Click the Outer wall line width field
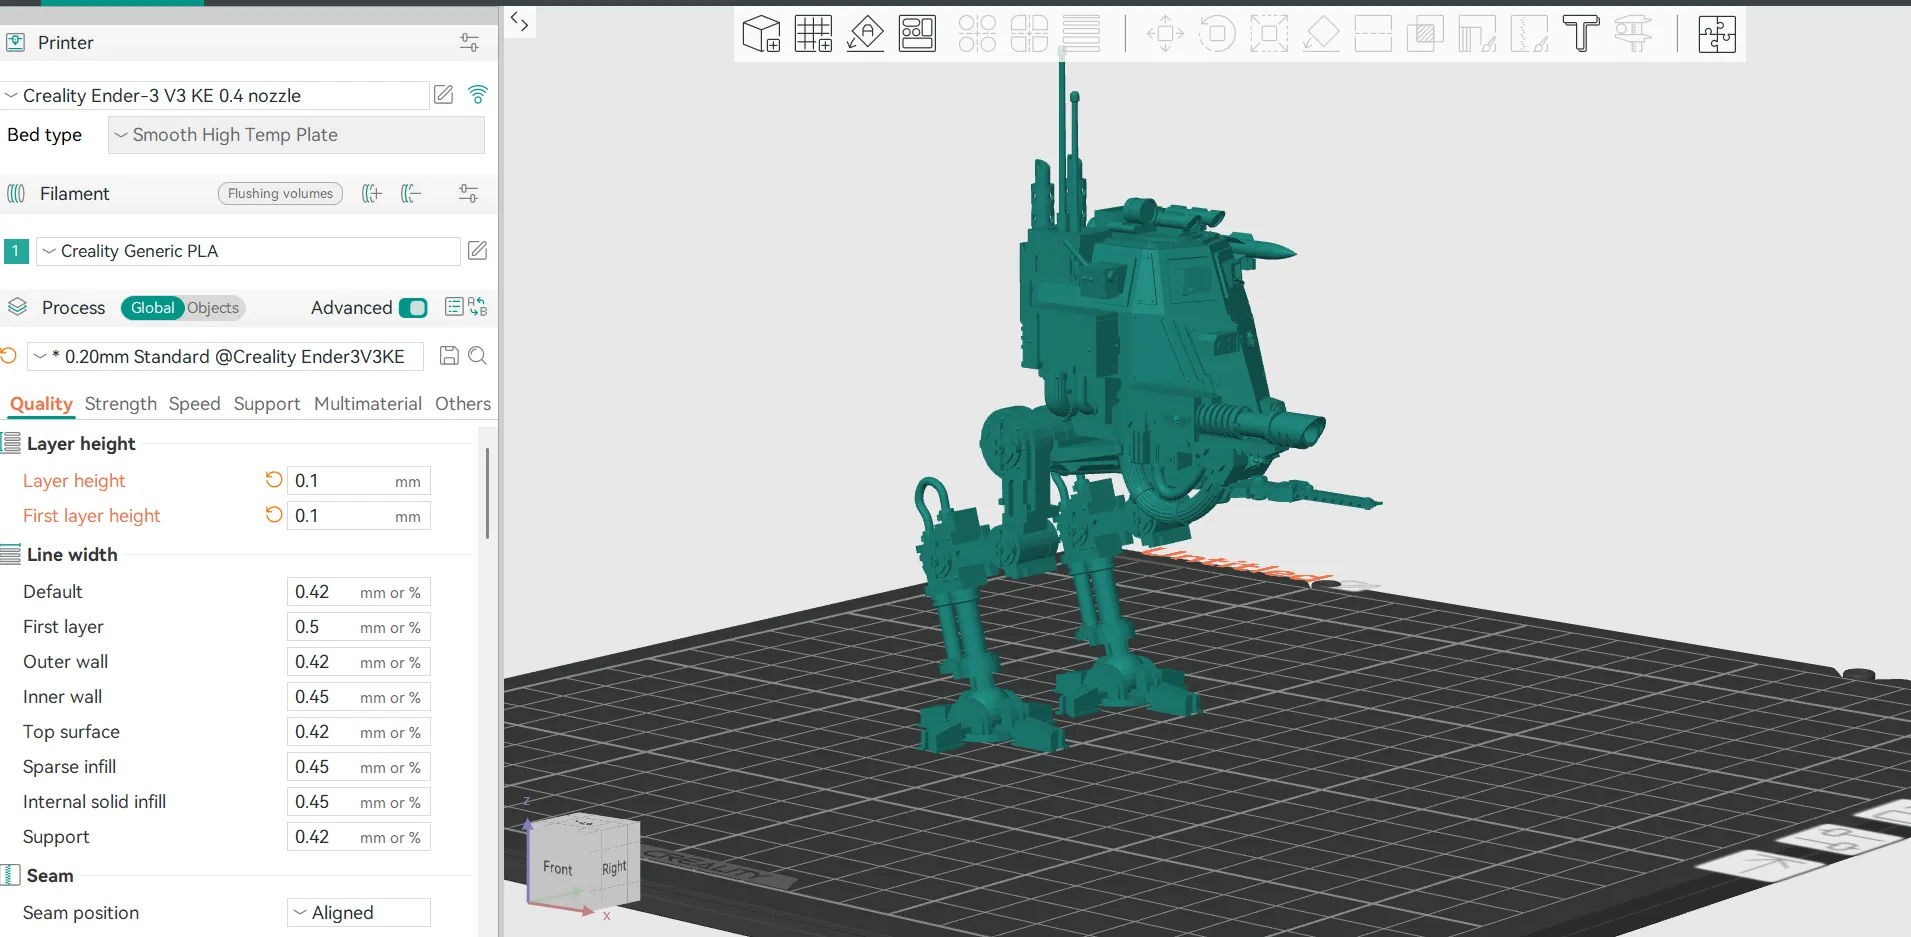This screenshot has width=1911, height=937. (359, 662)
